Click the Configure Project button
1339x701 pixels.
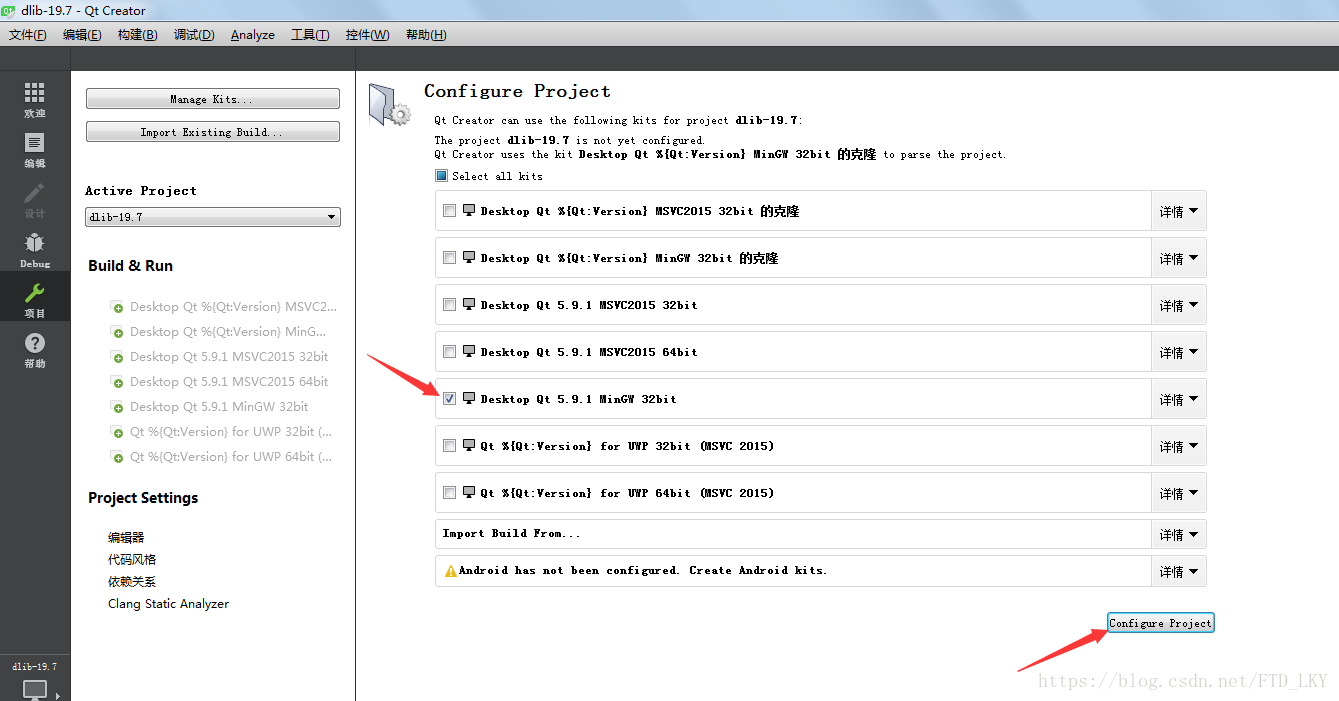tap(1160, 623)
